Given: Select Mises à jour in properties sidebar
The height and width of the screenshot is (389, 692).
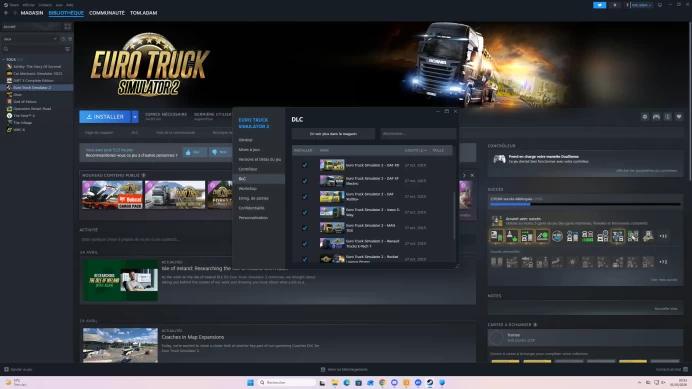Looking at the screenshot, I should tap(249, 149).
